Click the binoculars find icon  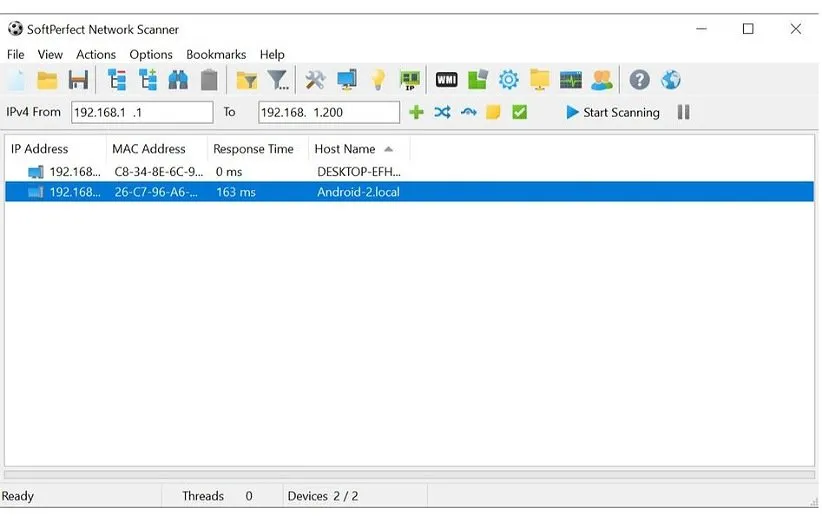point(178,81)
